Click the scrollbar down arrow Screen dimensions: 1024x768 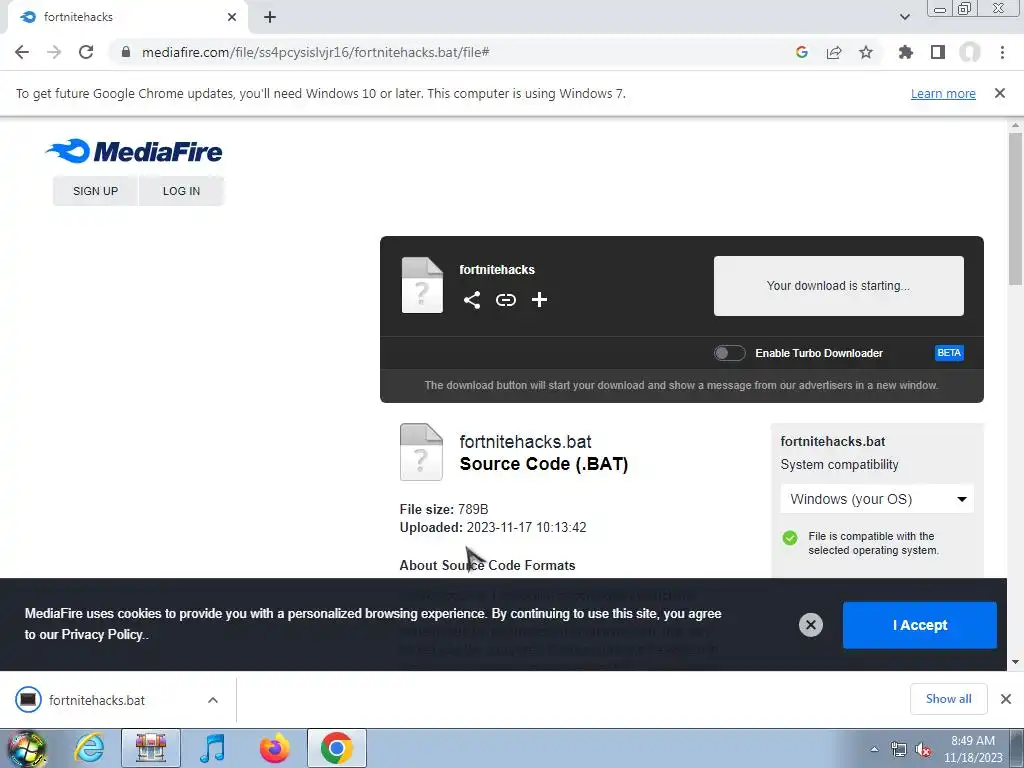click(1016, 662)
